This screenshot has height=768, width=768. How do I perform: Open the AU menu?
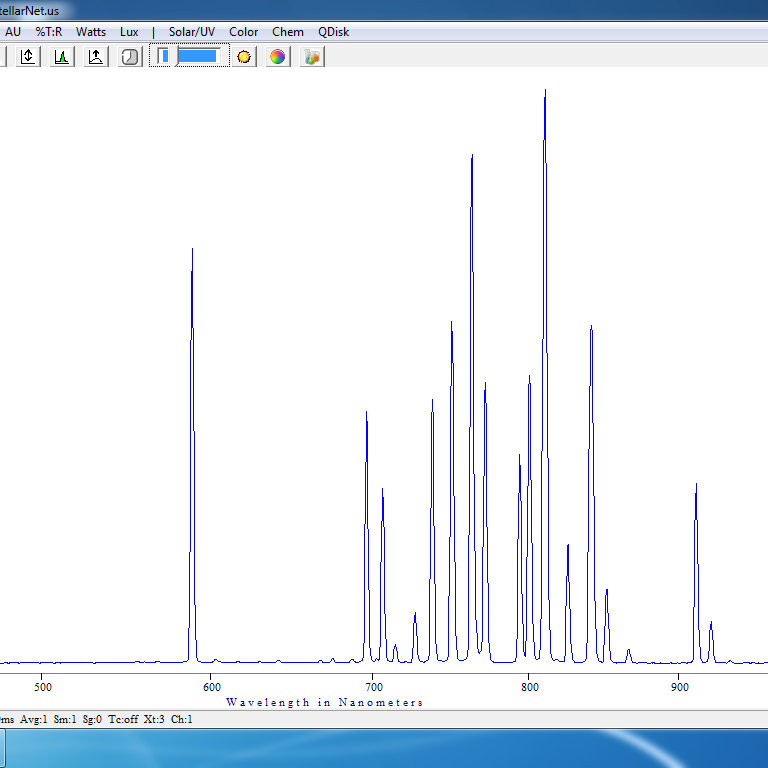[13, 32]
